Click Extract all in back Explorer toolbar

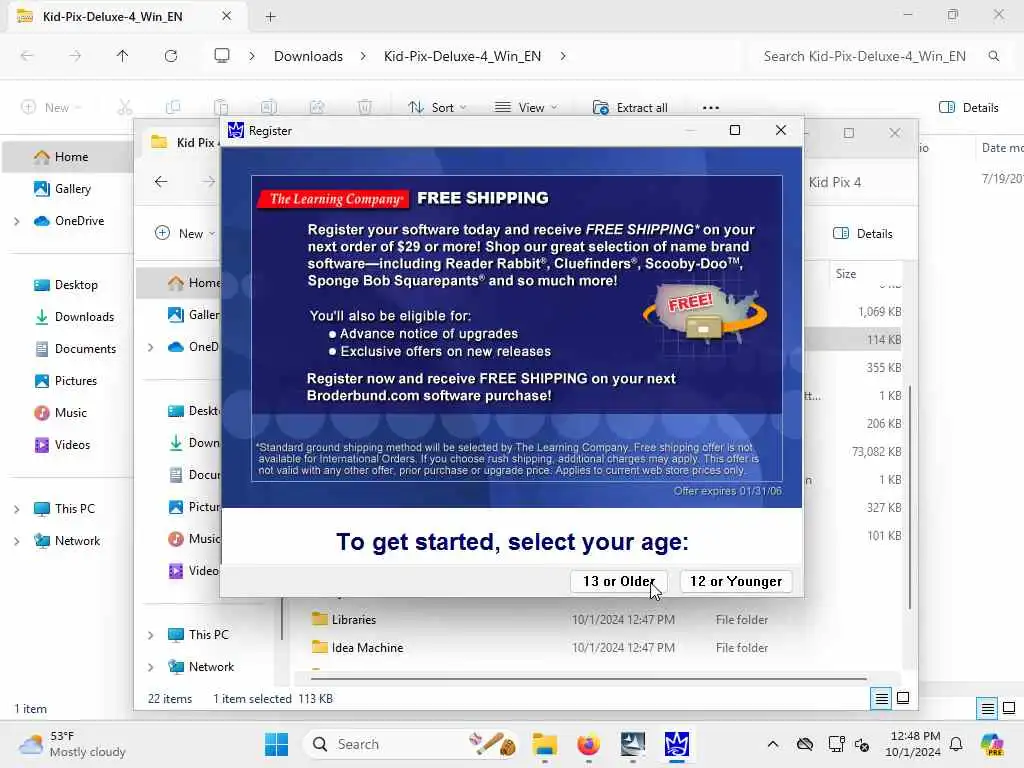pyautogui.click(x=630, y=108)
